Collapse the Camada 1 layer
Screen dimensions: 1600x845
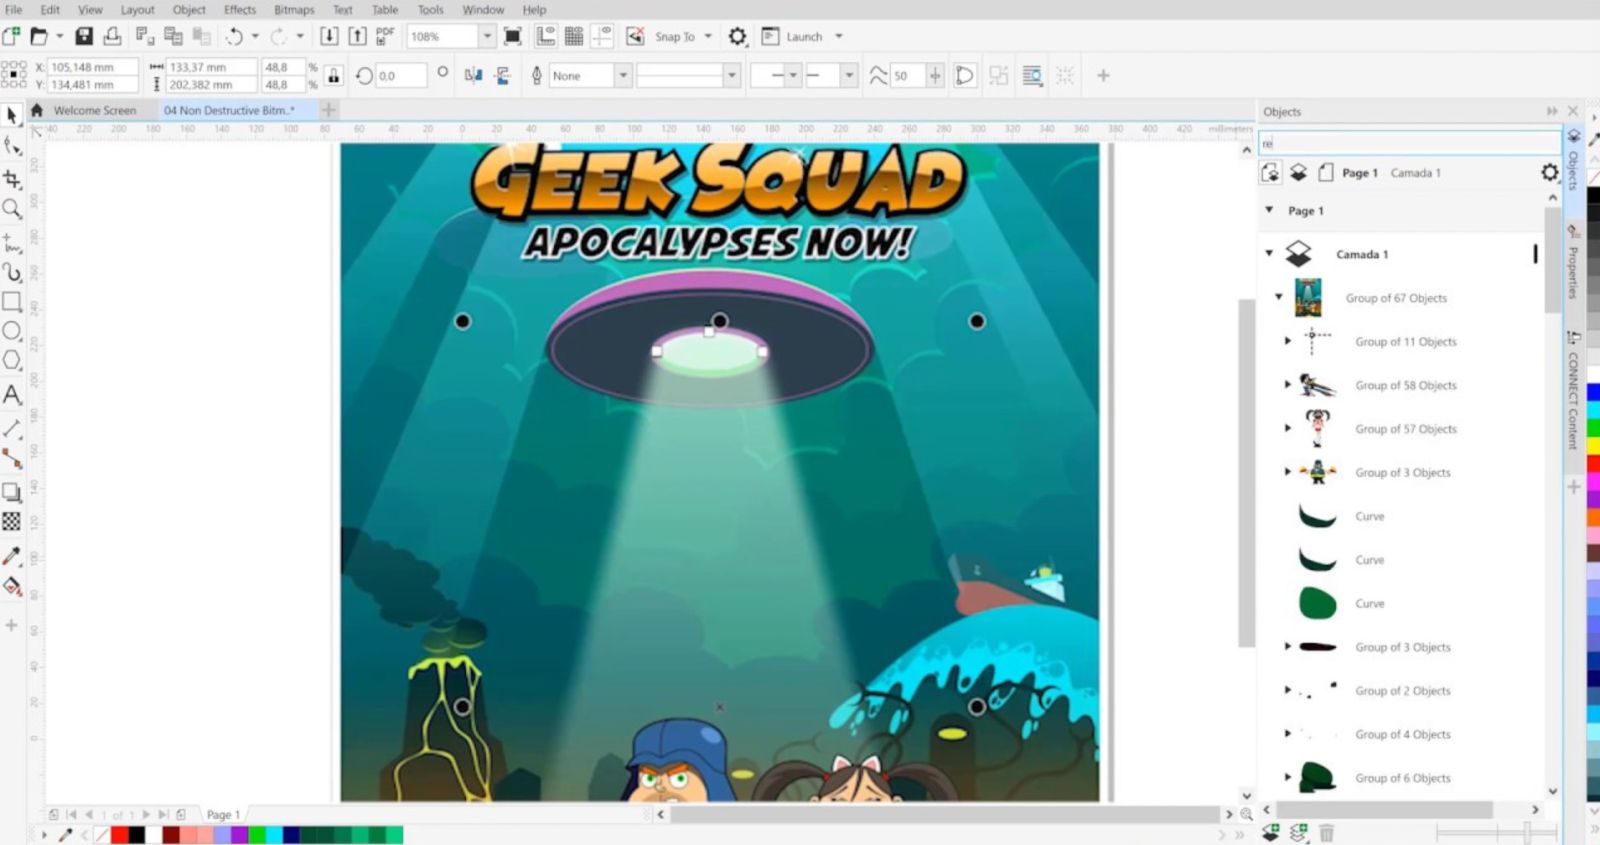click(1269, 253)
